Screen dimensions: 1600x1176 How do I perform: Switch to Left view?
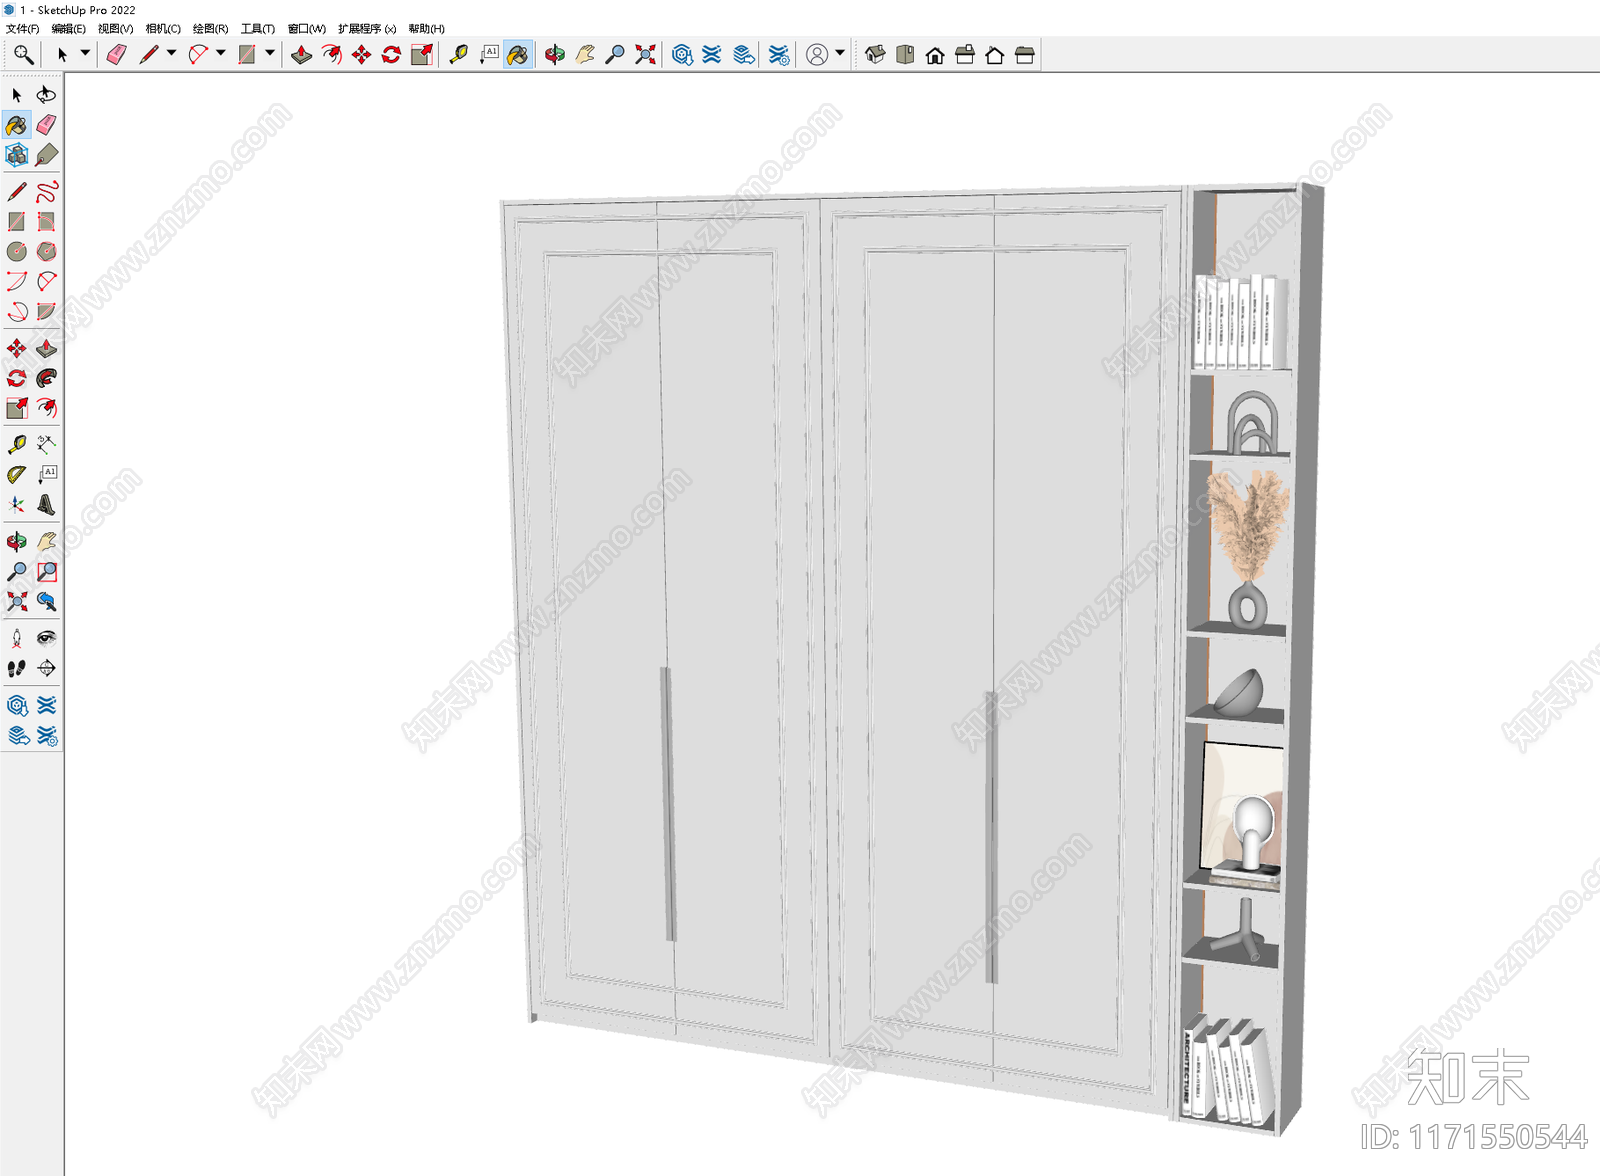pos(1025,55)
